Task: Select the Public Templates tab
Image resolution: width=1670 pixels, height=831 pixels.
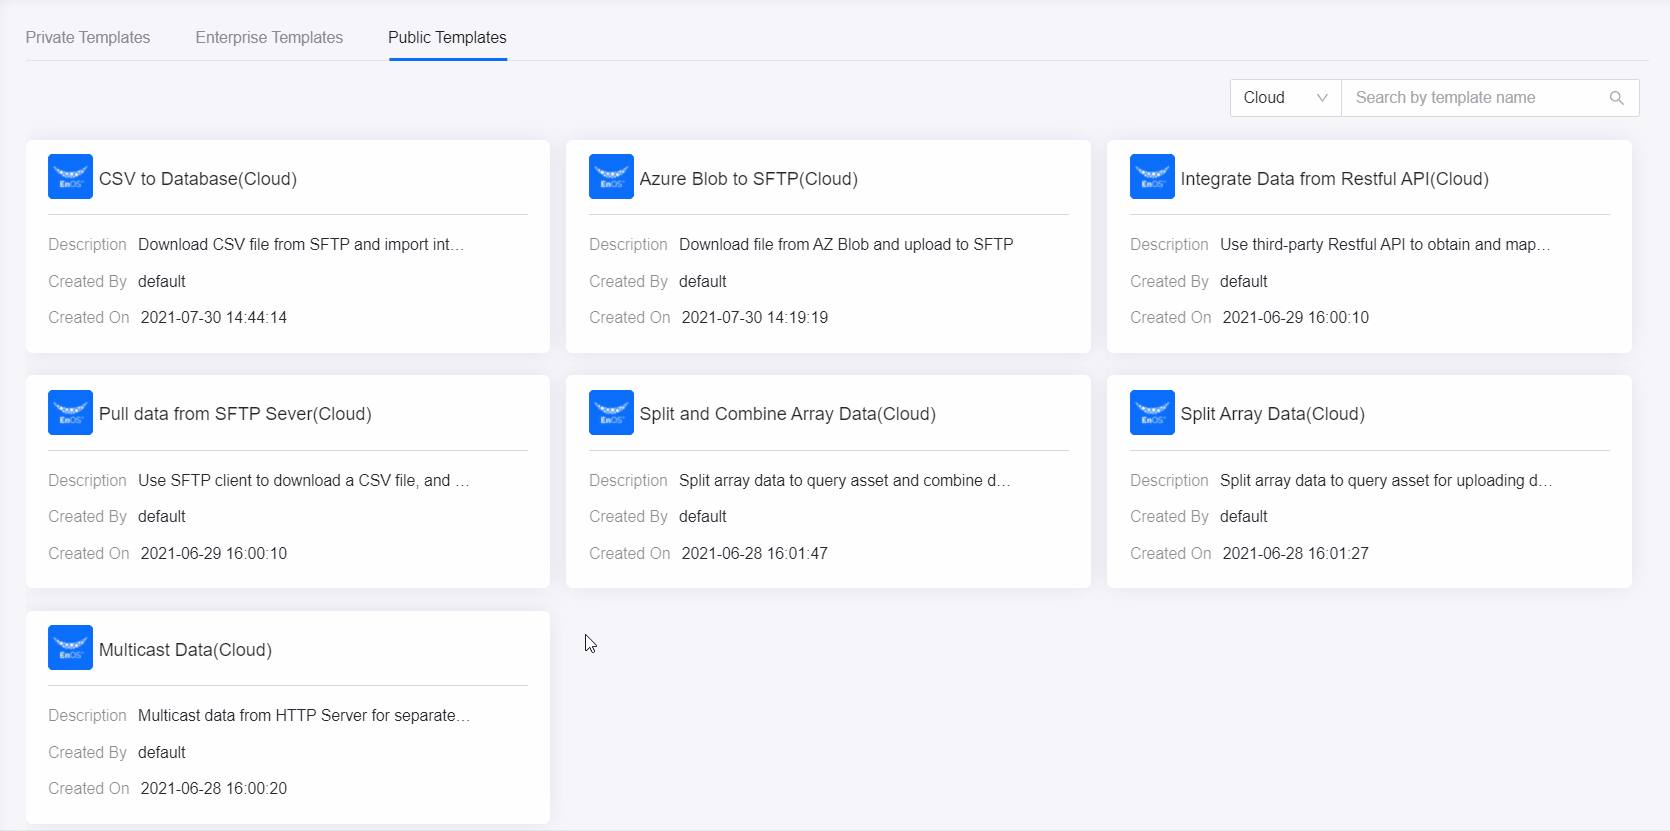Action: coord(447,38)
